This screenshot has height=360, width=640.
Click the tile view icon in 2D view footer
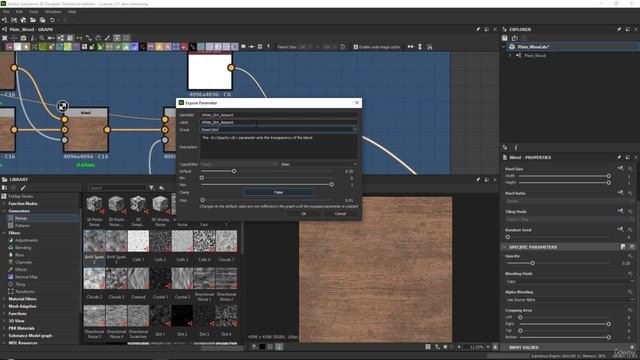(428, 347)
